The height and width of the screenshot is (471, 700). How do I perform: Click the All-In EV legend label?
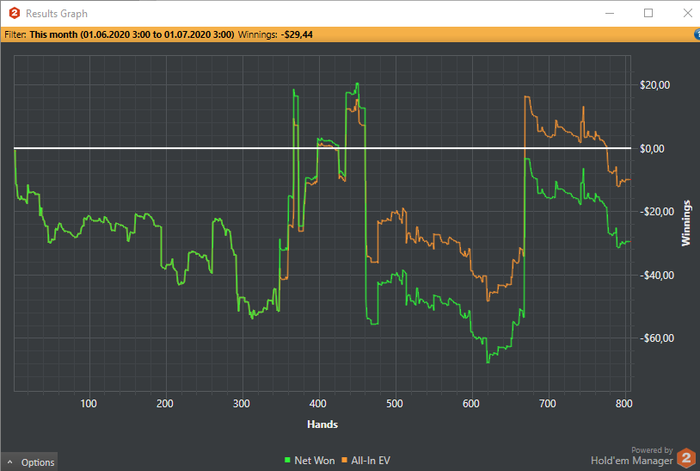[x=371, y=460]
